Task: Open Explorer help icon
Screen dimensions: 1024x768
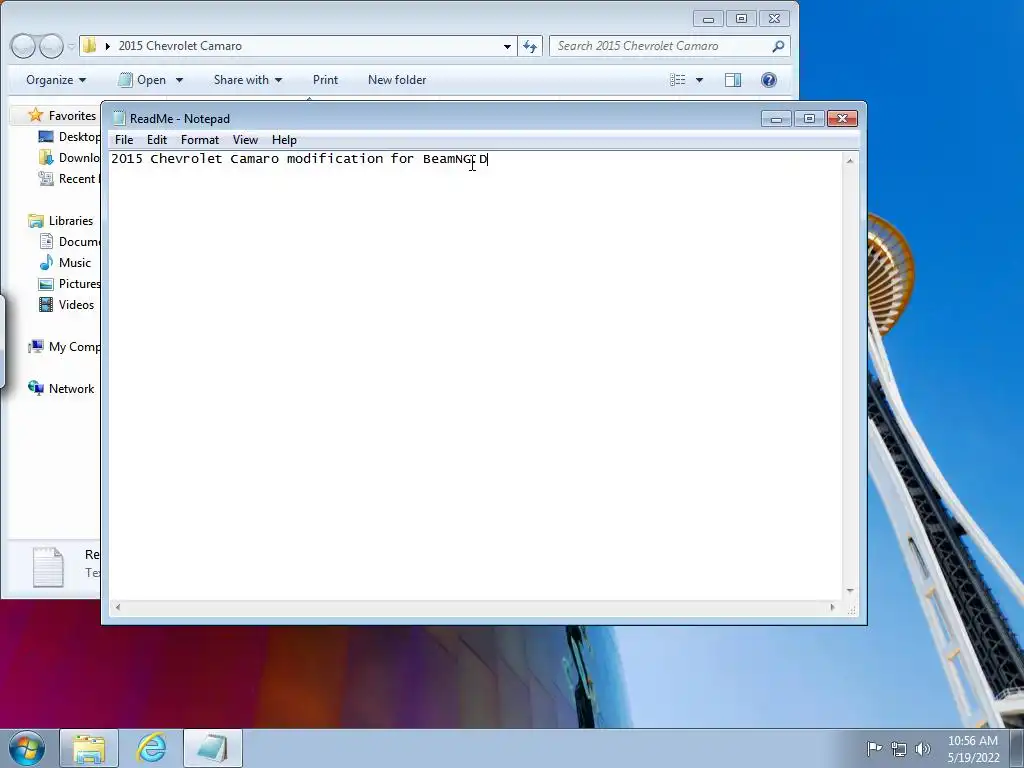Action: (769, 80)
